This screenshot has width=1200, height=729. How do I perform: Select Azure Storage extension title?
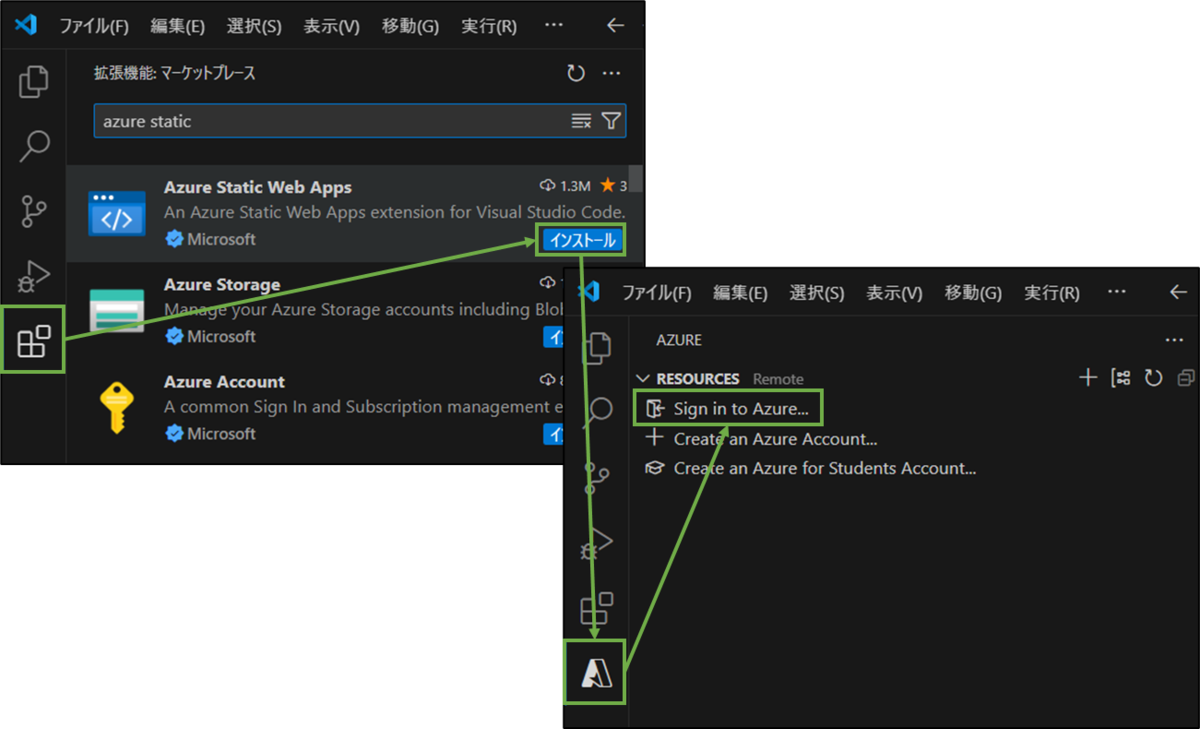tap(222, 285)
